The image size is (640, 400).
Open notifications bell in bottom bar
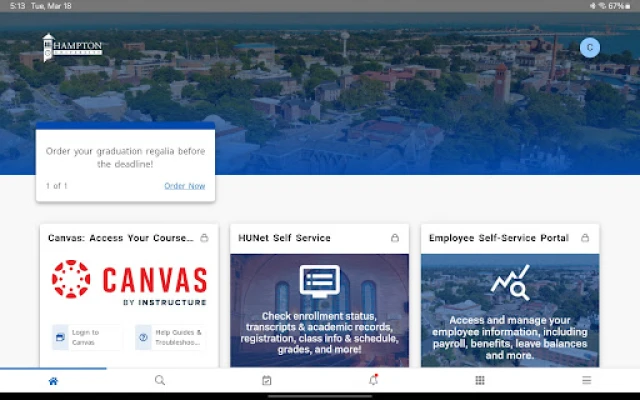(x=373, y=381)
